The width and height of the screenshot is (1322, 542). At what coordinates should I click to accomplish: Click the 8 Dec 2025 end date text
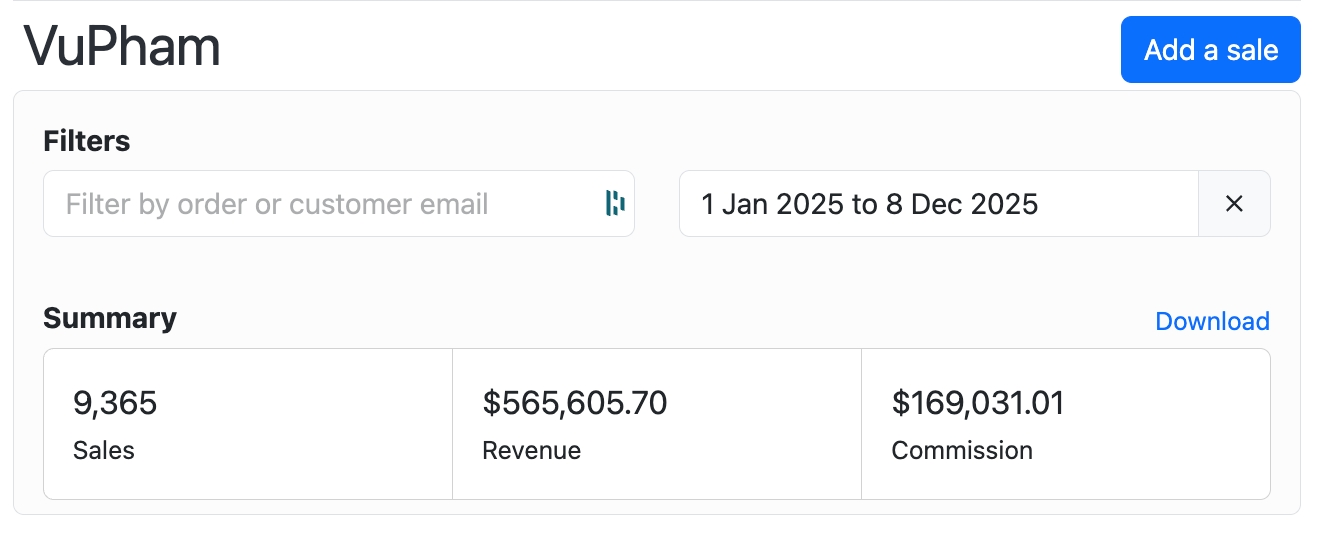click(961, 204)
